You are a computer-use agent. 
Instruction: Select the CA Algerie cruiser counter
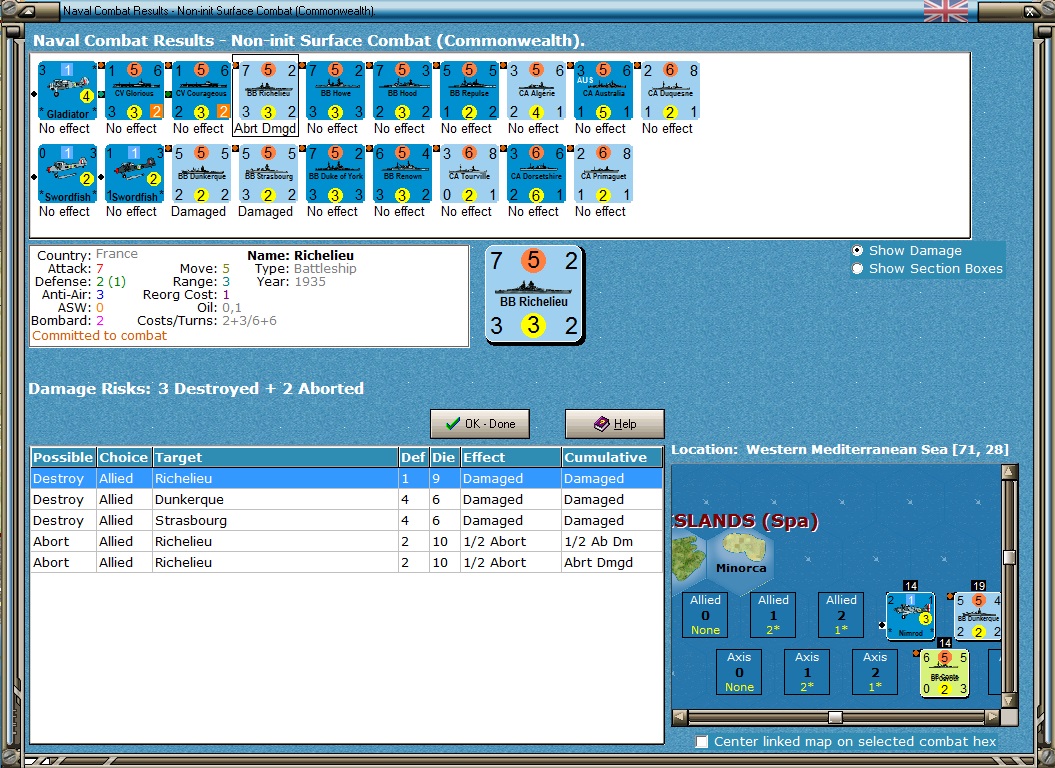tap(536, 91)
